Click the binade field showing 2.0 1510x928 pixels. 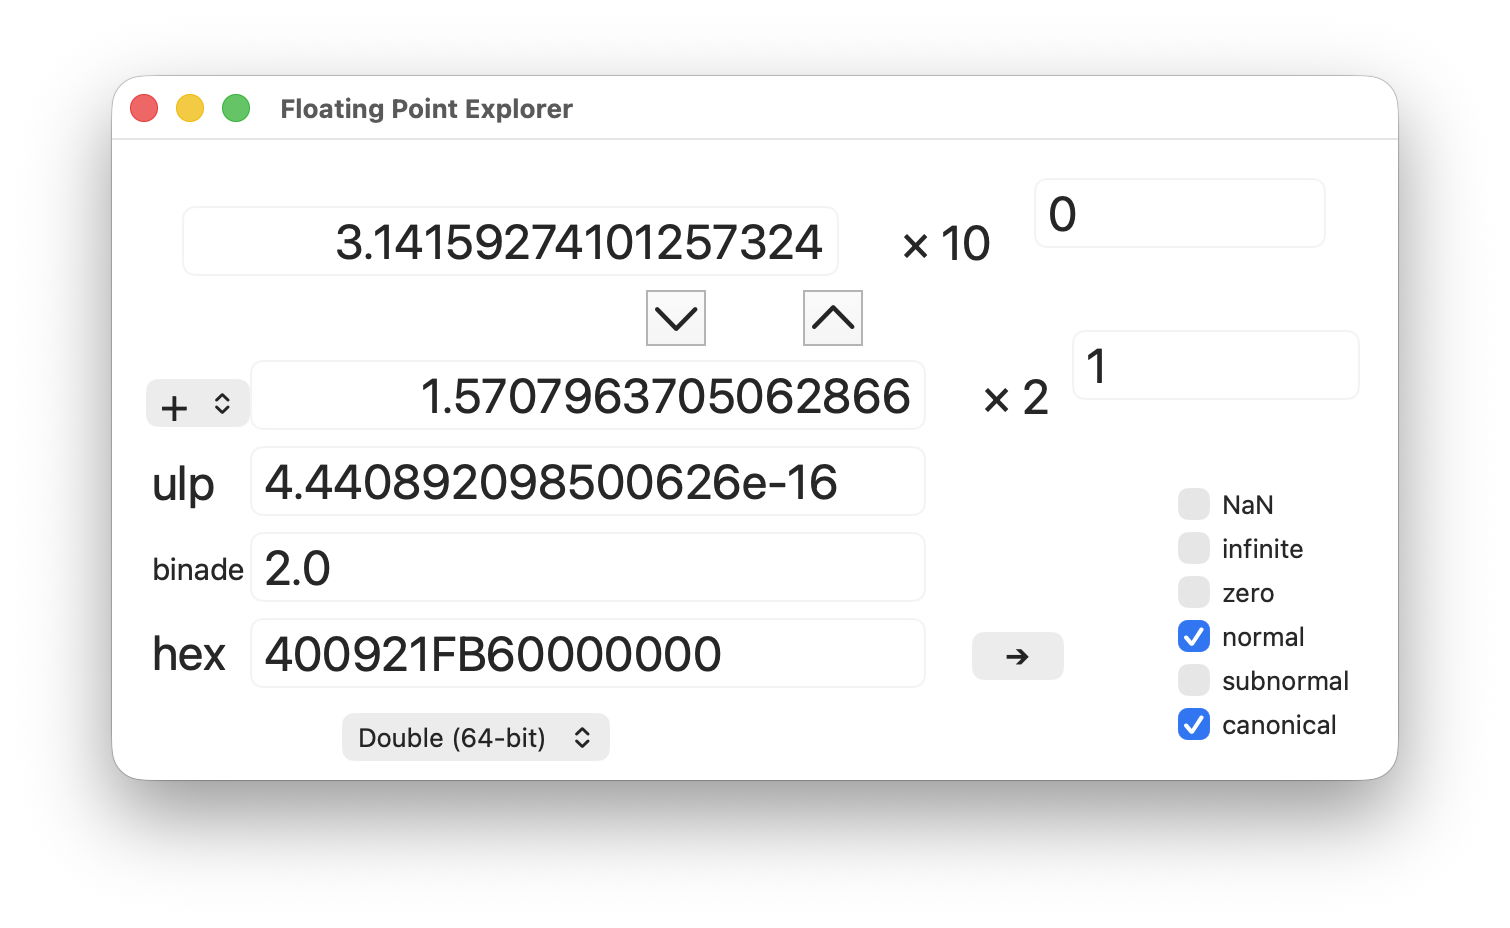[x=588, y=567]
